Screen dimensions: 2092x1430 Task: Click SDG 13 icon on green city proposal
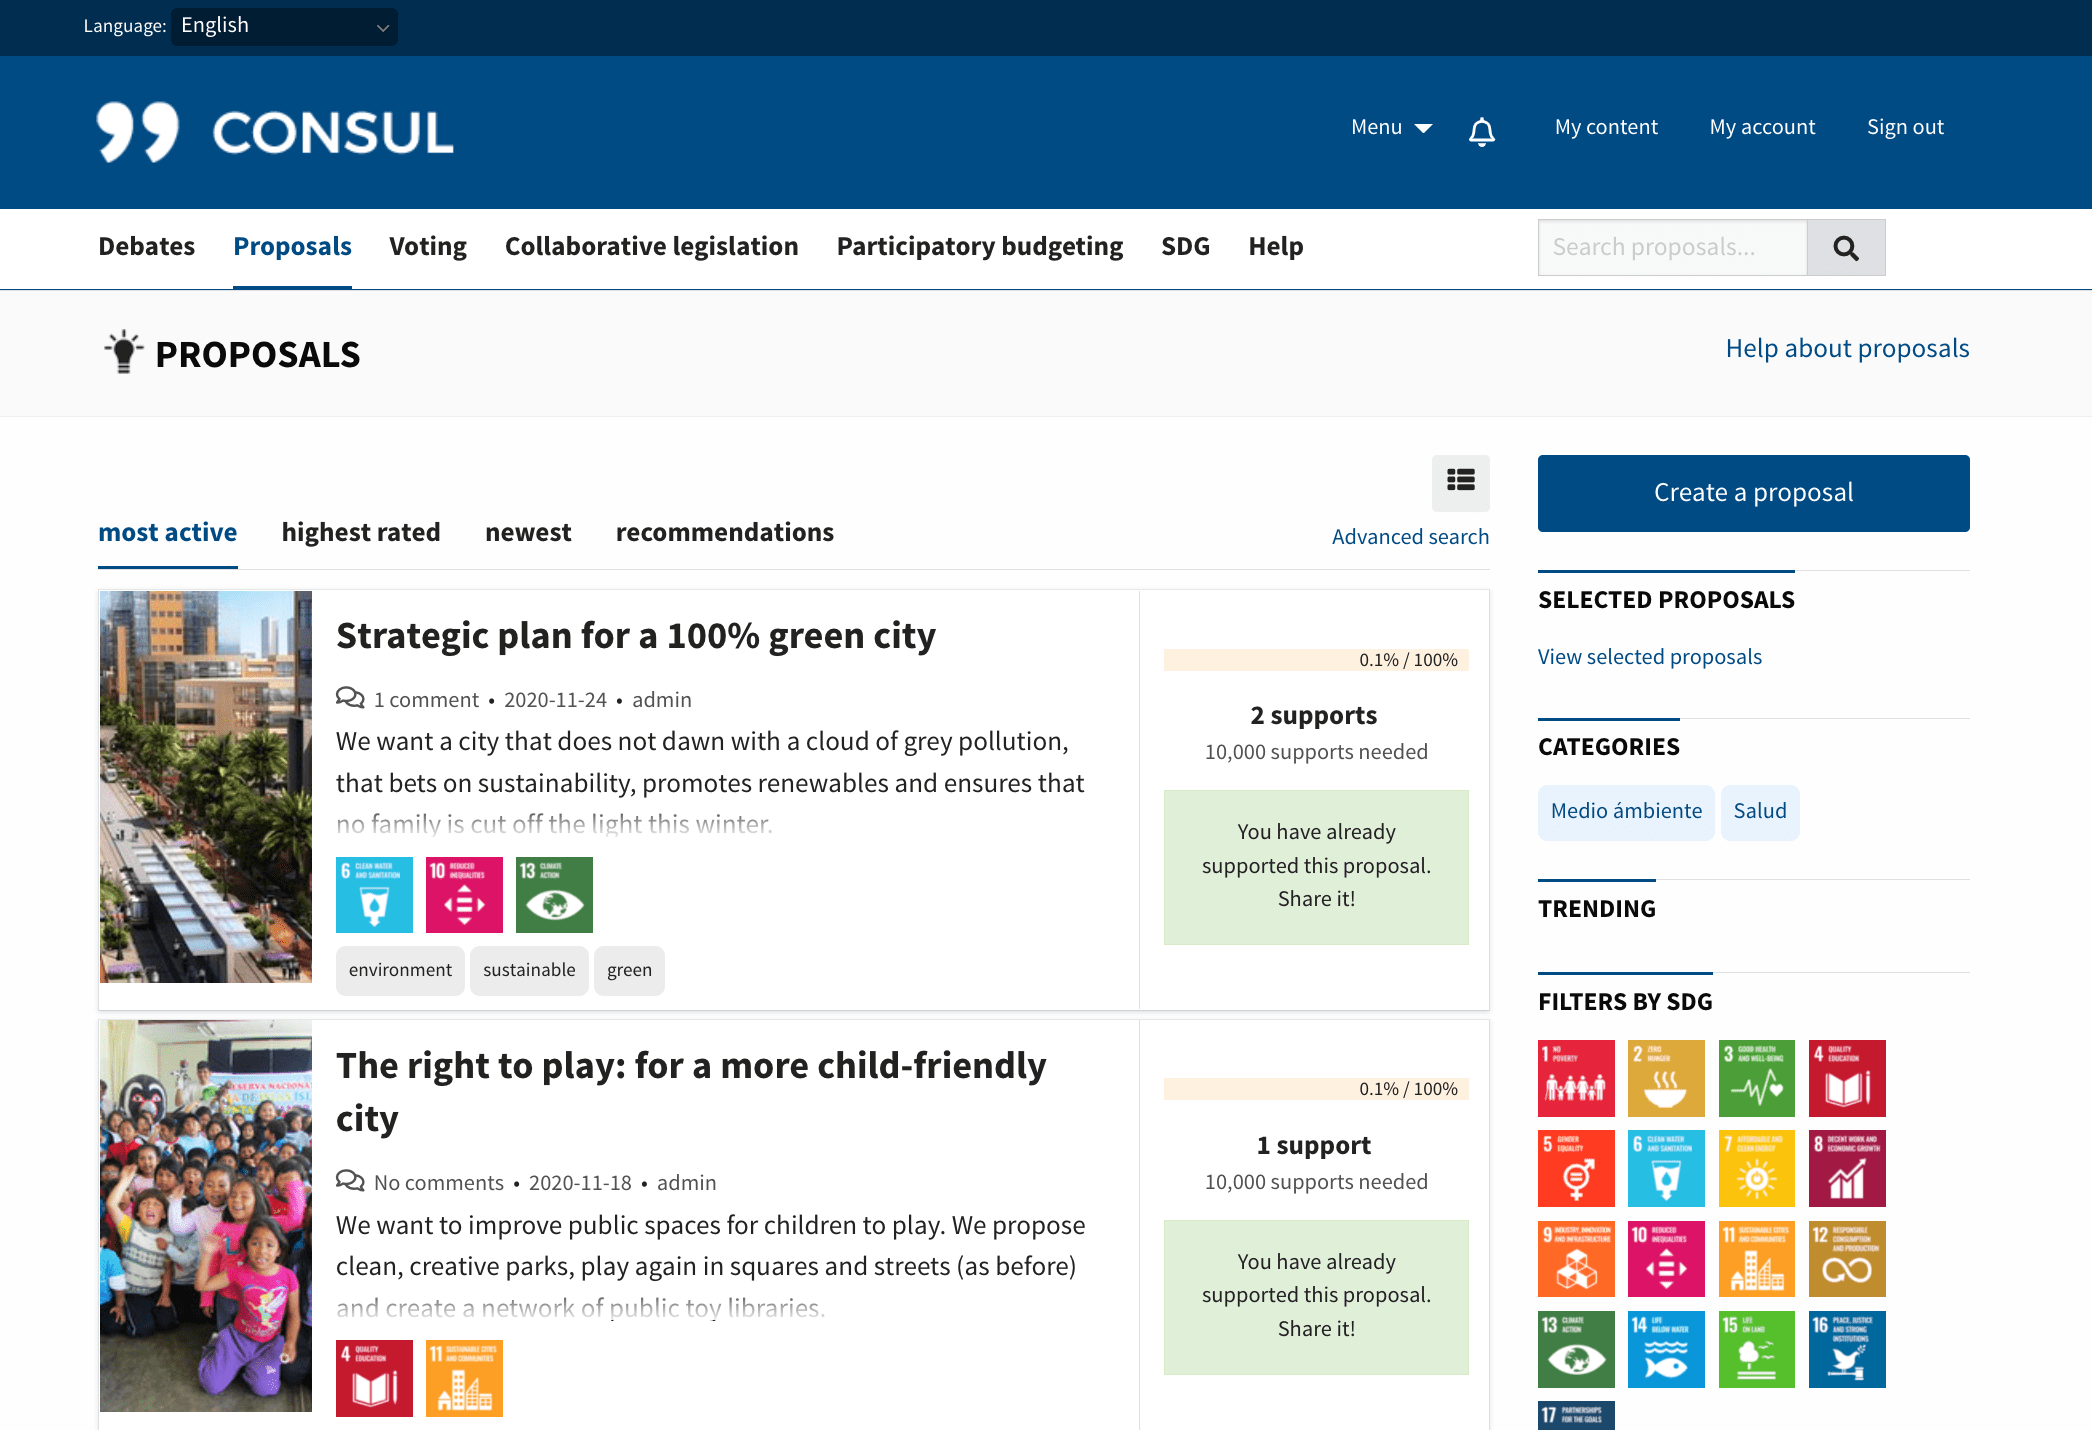[554, 895]
